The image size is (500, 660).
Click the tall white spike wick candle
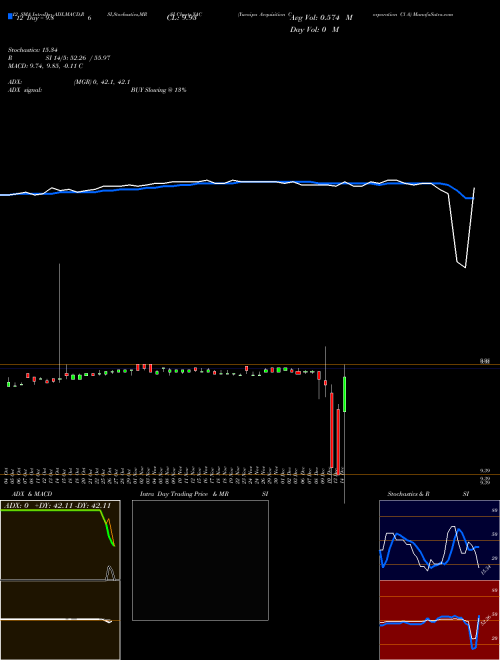tap(59, 322)
